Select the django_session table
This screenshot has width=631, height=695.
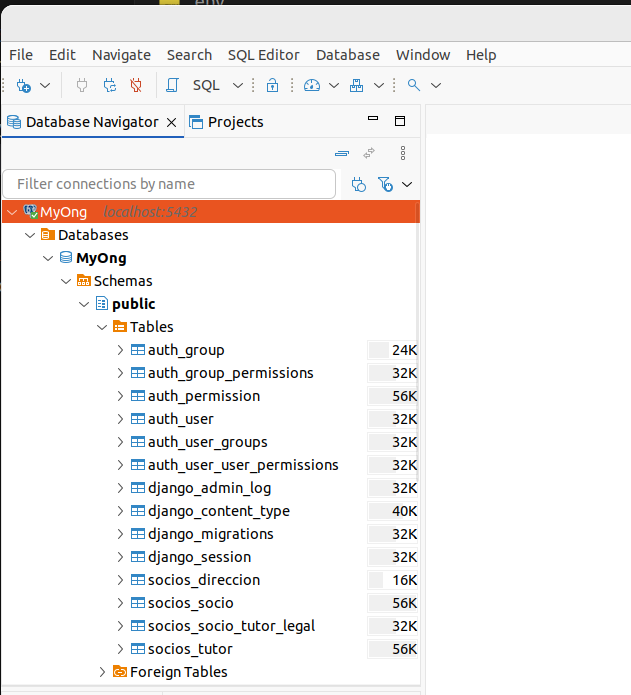[199, 557]
